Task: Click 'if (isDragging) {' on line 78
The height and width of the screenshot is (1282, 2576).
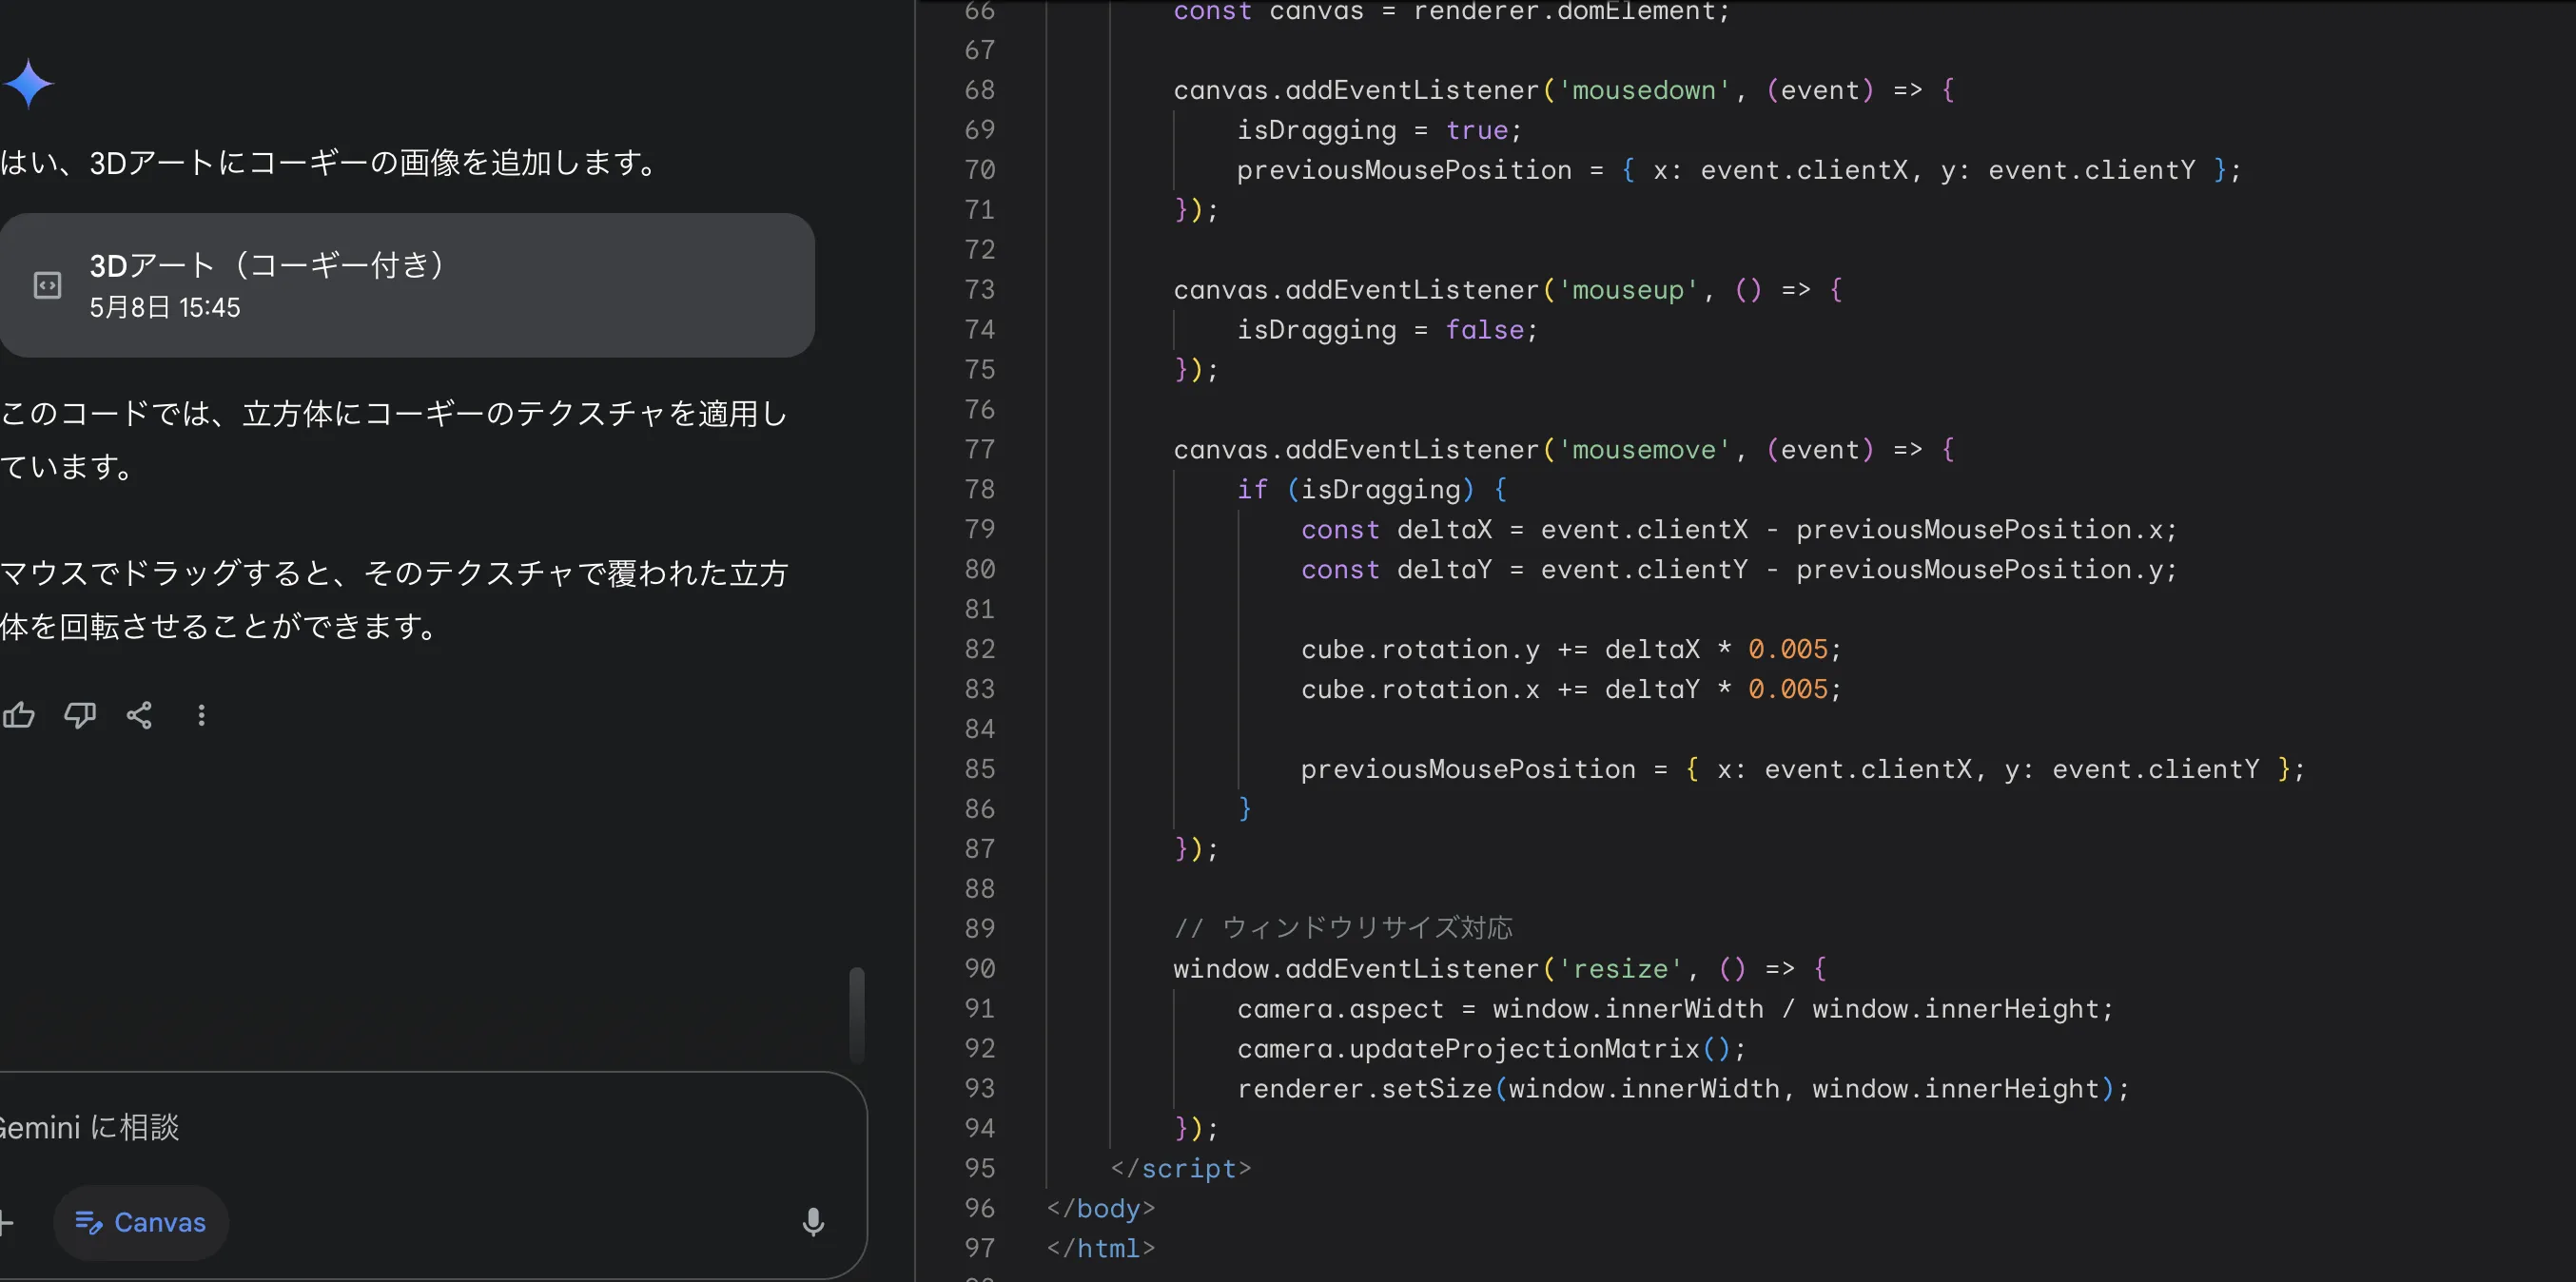Action: pos(1372,489)
